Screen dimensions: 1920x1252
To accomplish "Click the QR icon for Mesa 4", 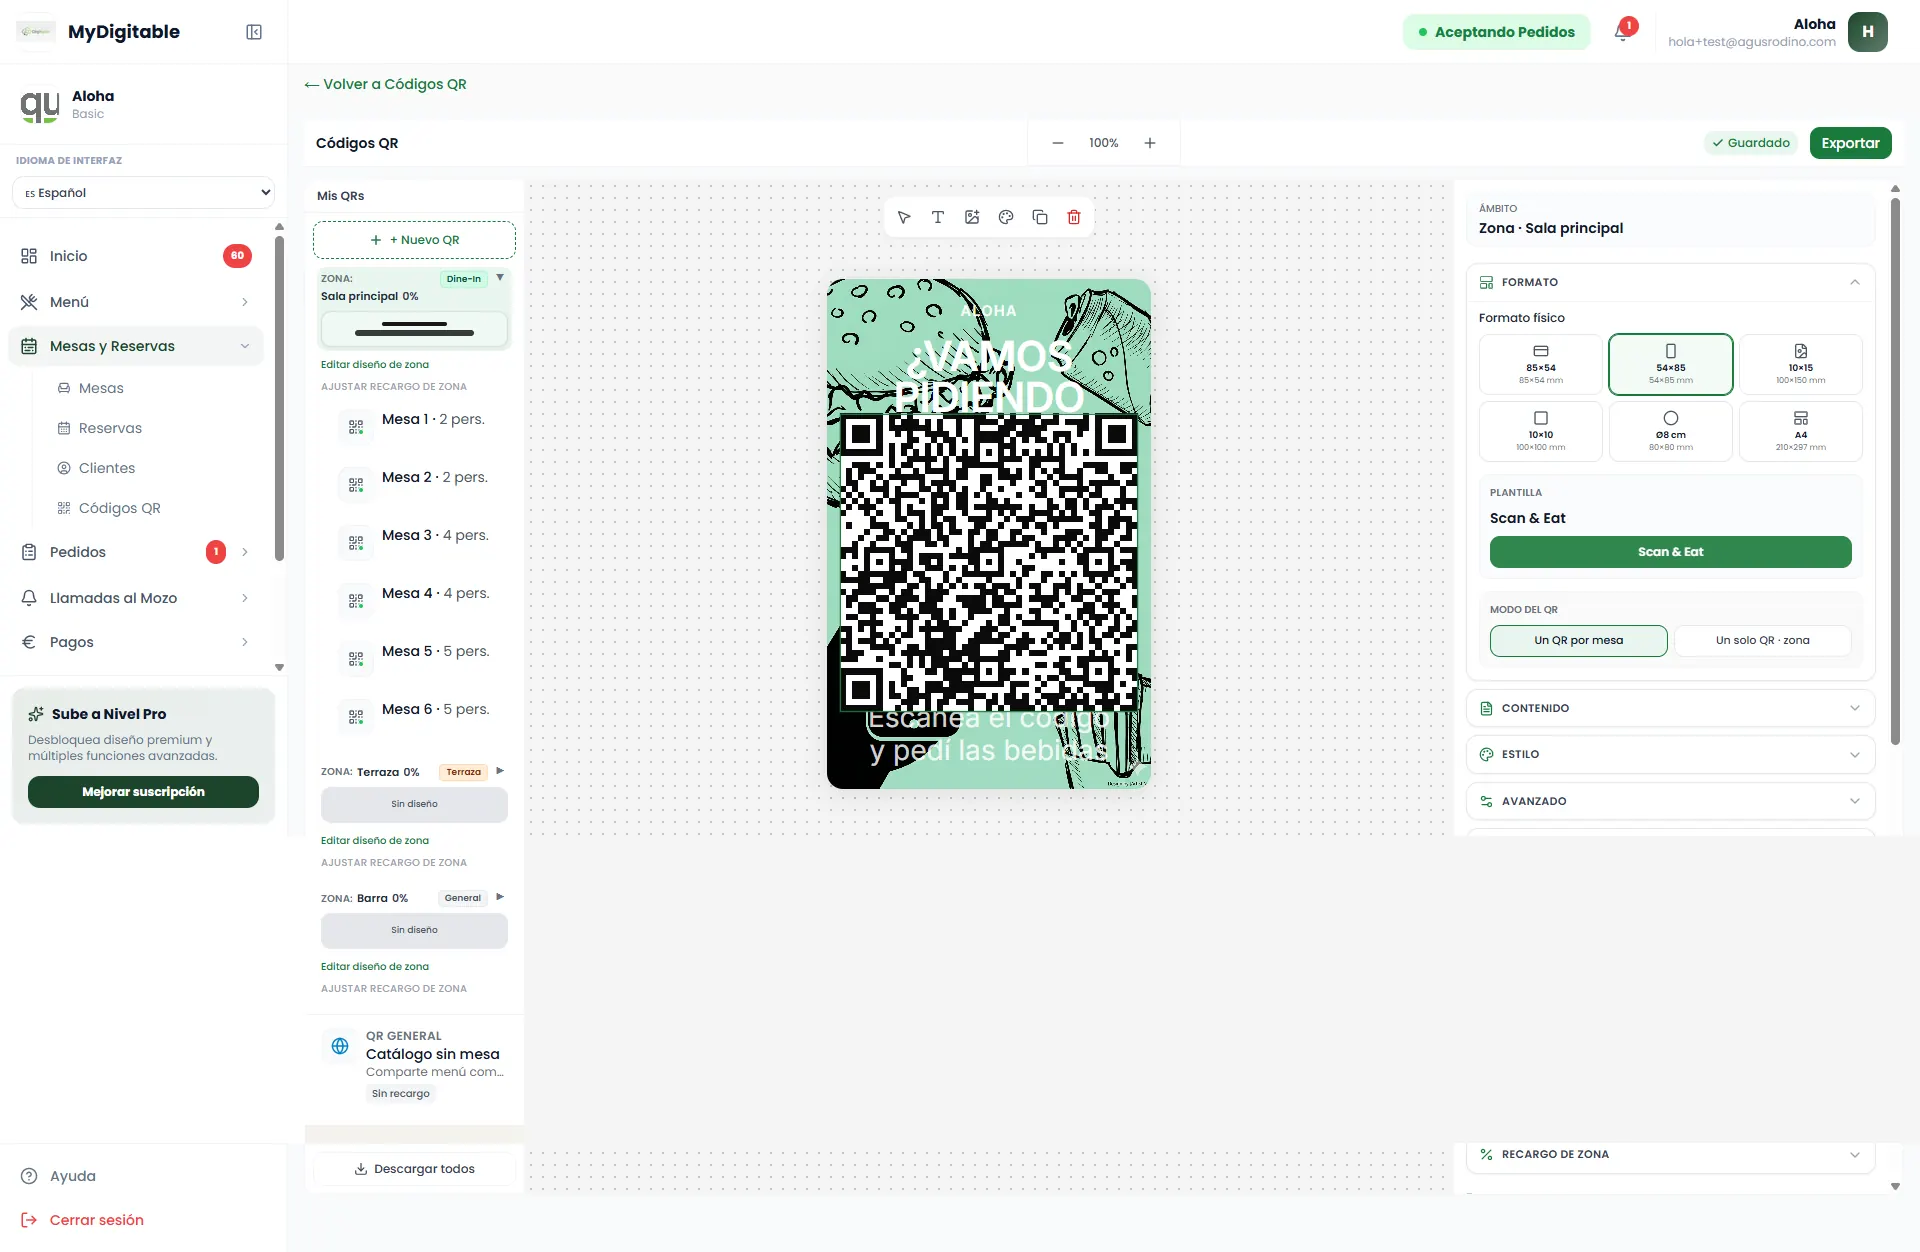I will point(356,601).
